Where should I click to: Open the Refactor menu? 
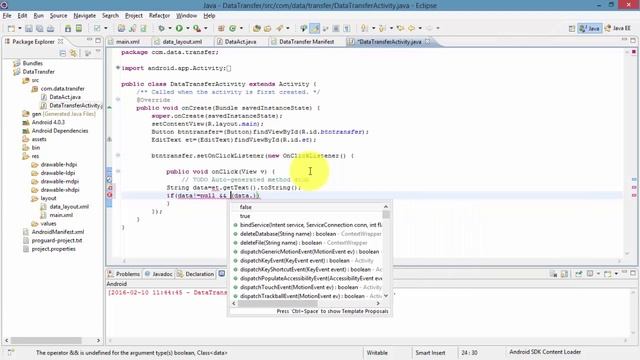point(159,16)
